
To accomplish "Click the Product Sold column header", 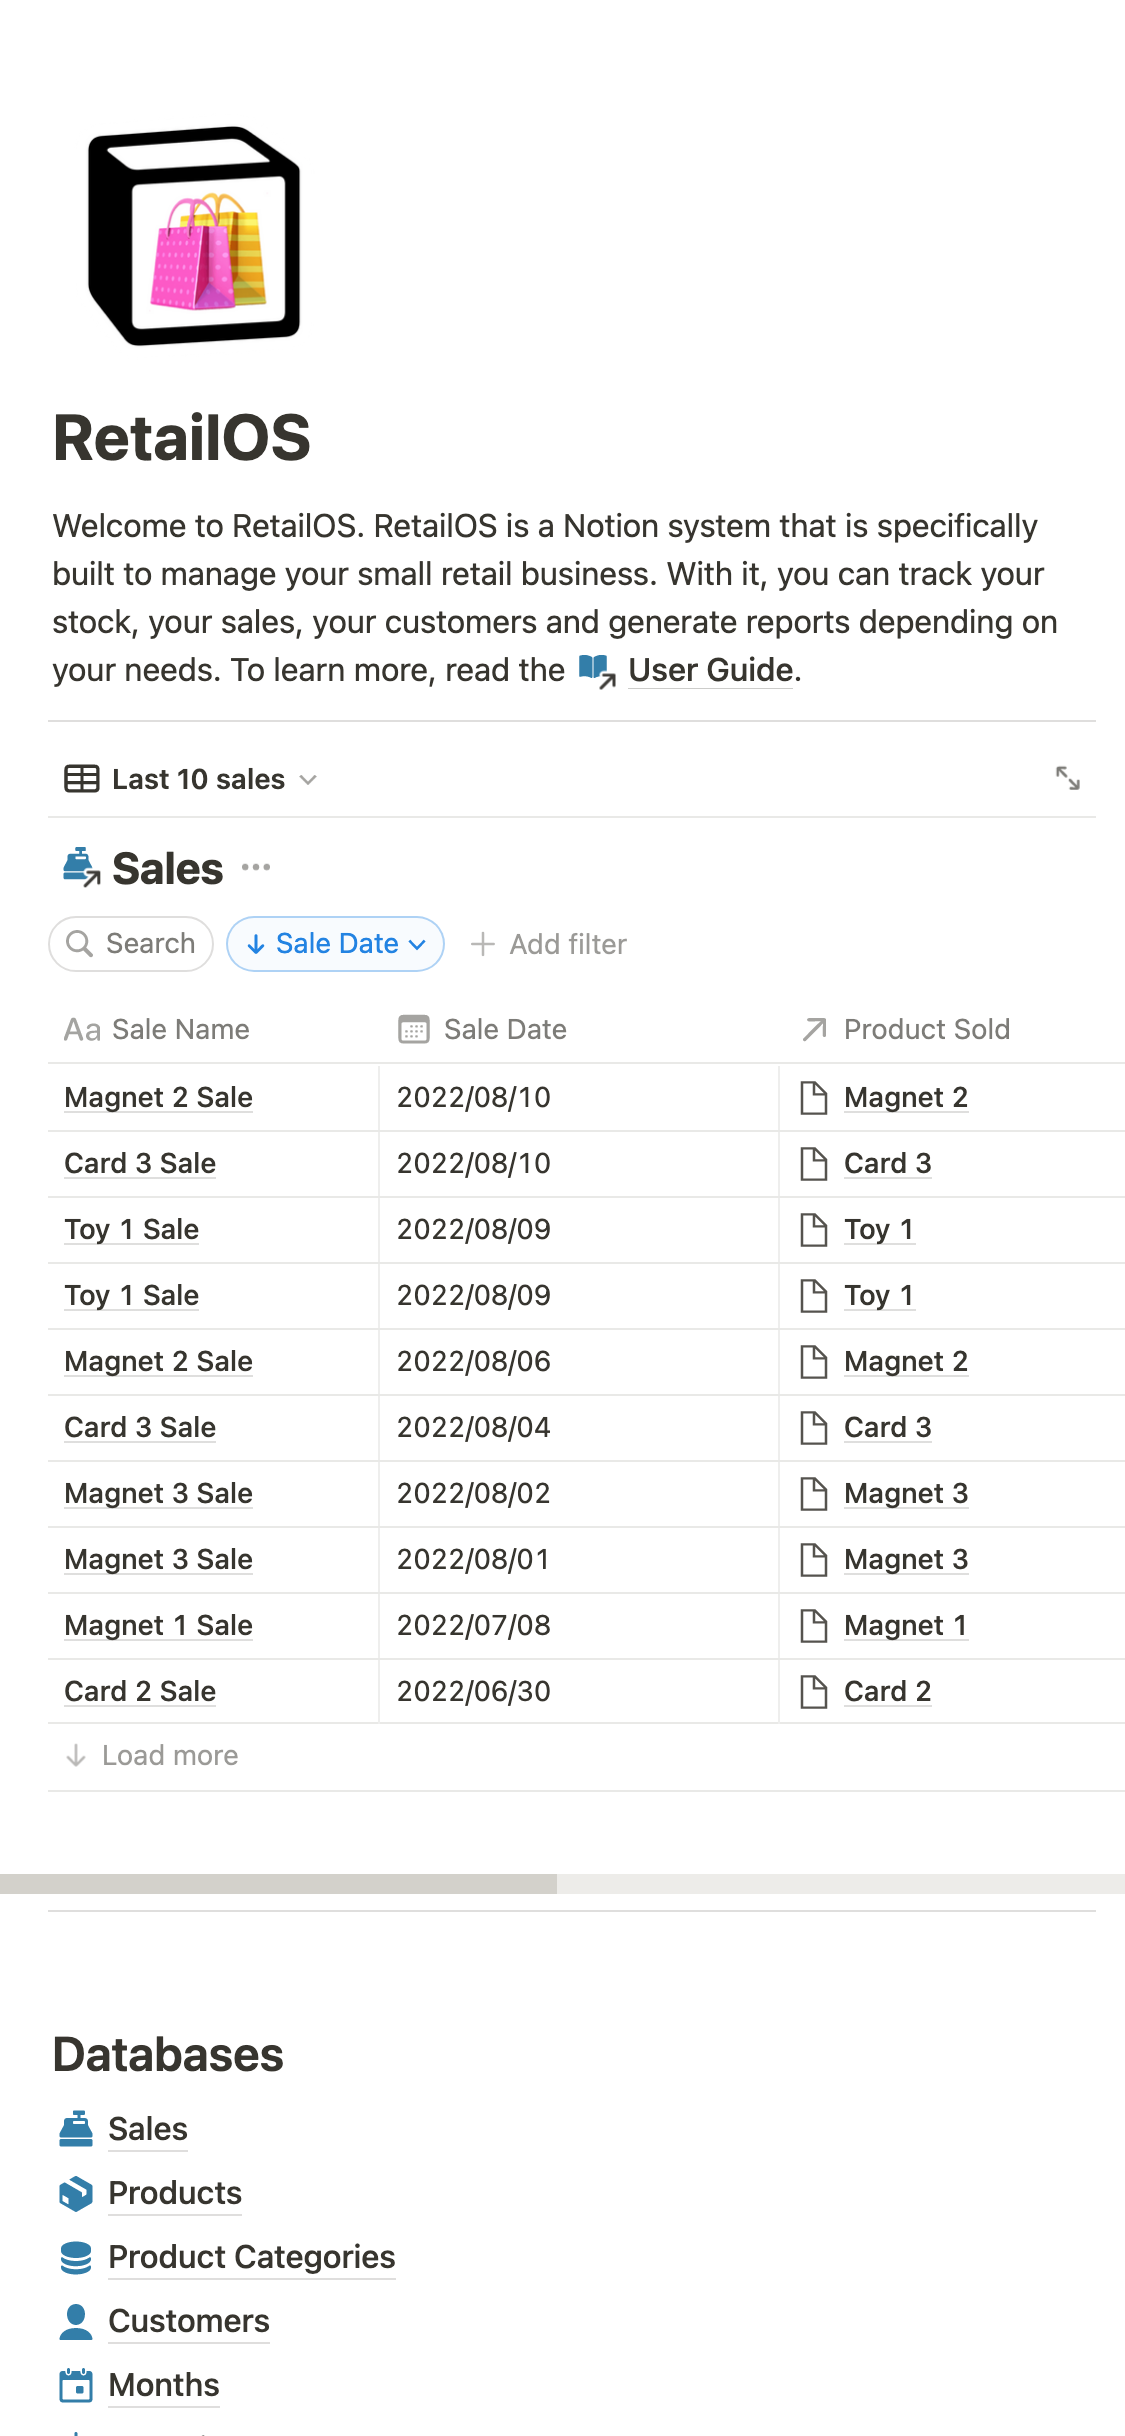I will click(926, 1029).
